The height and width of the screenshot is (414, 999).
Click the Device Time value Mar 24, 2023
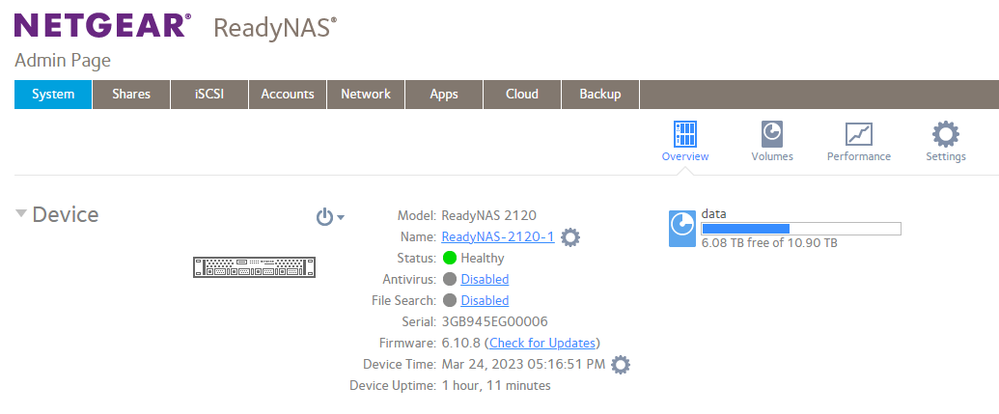pyautogui.click(x=523, y=364)
